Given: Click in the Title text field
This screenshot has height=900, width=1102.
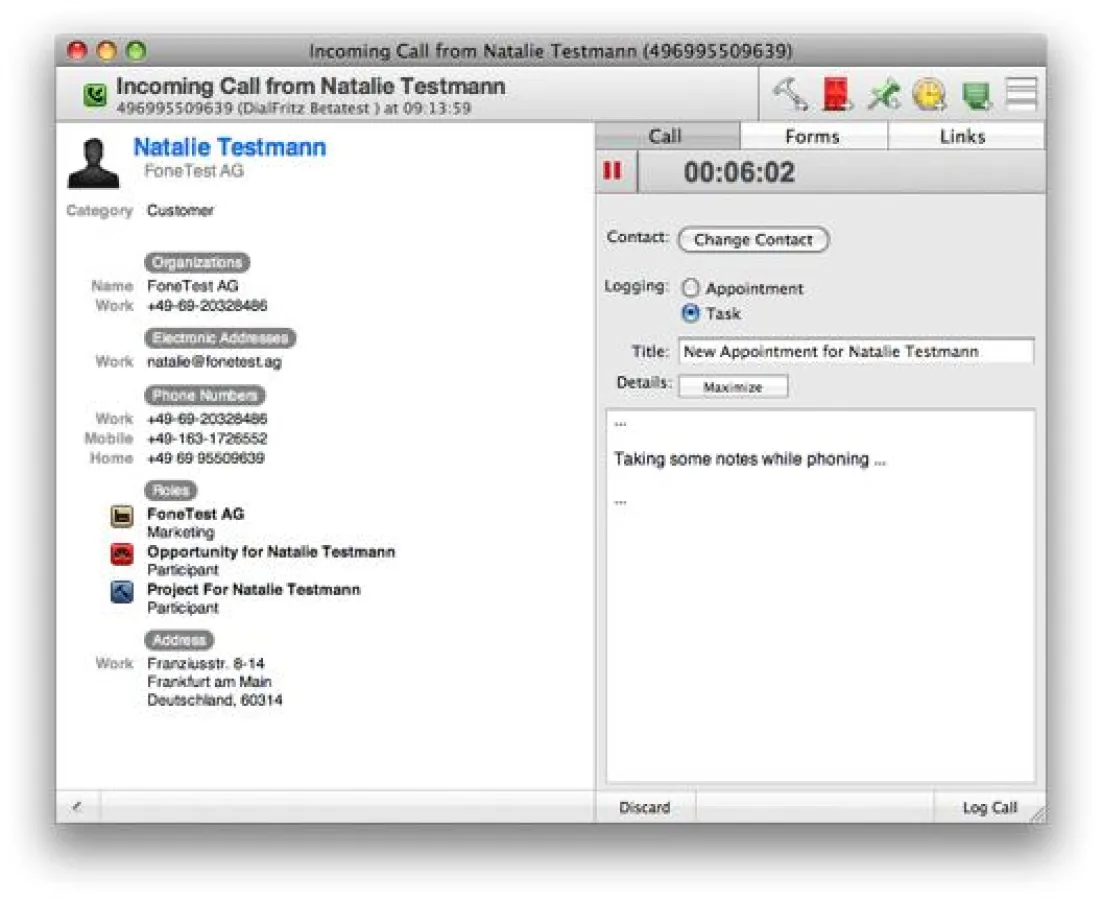Looking at the screenshot, I should [855, 351].
